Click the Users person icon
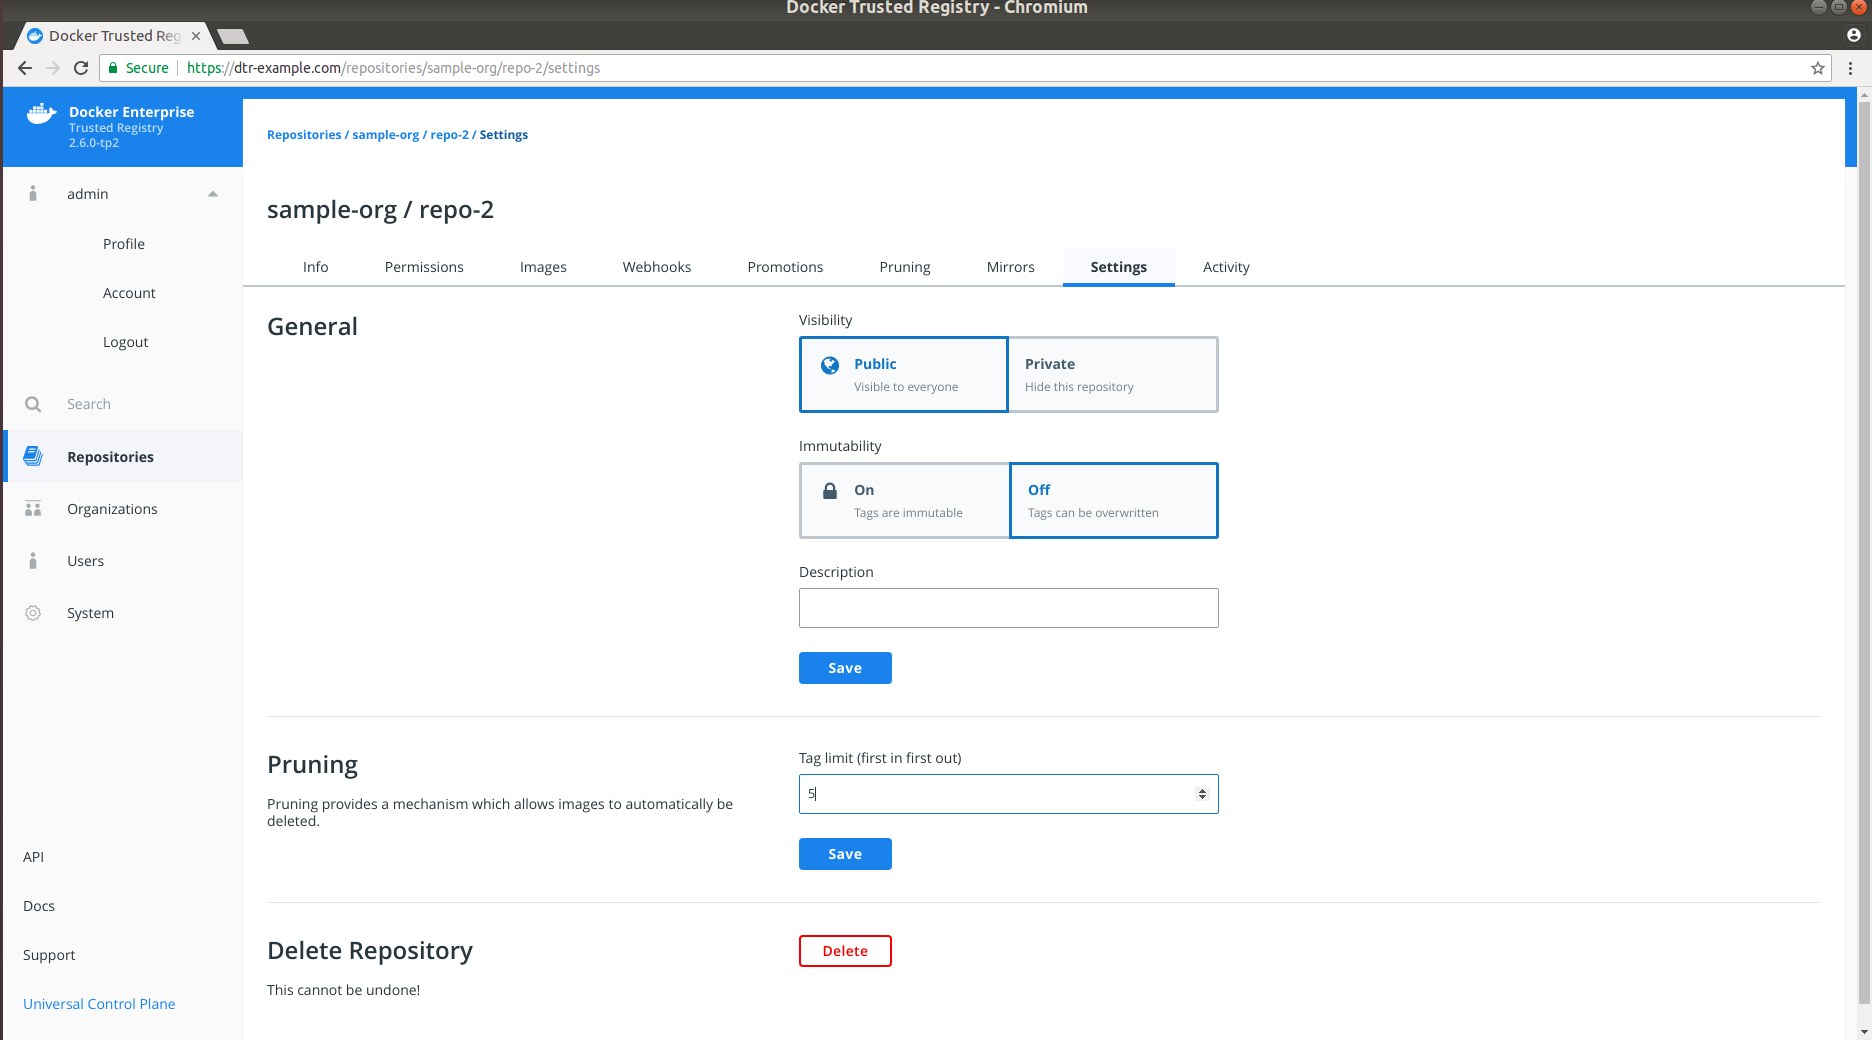 tap(33, 561)
